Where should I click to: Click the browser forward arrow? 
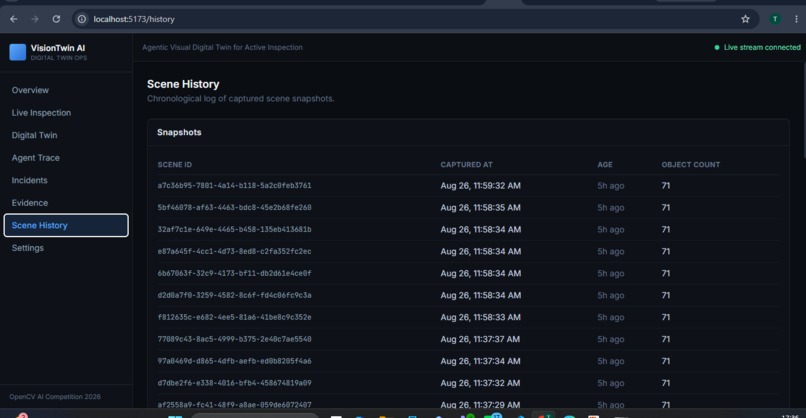point(35,19)
